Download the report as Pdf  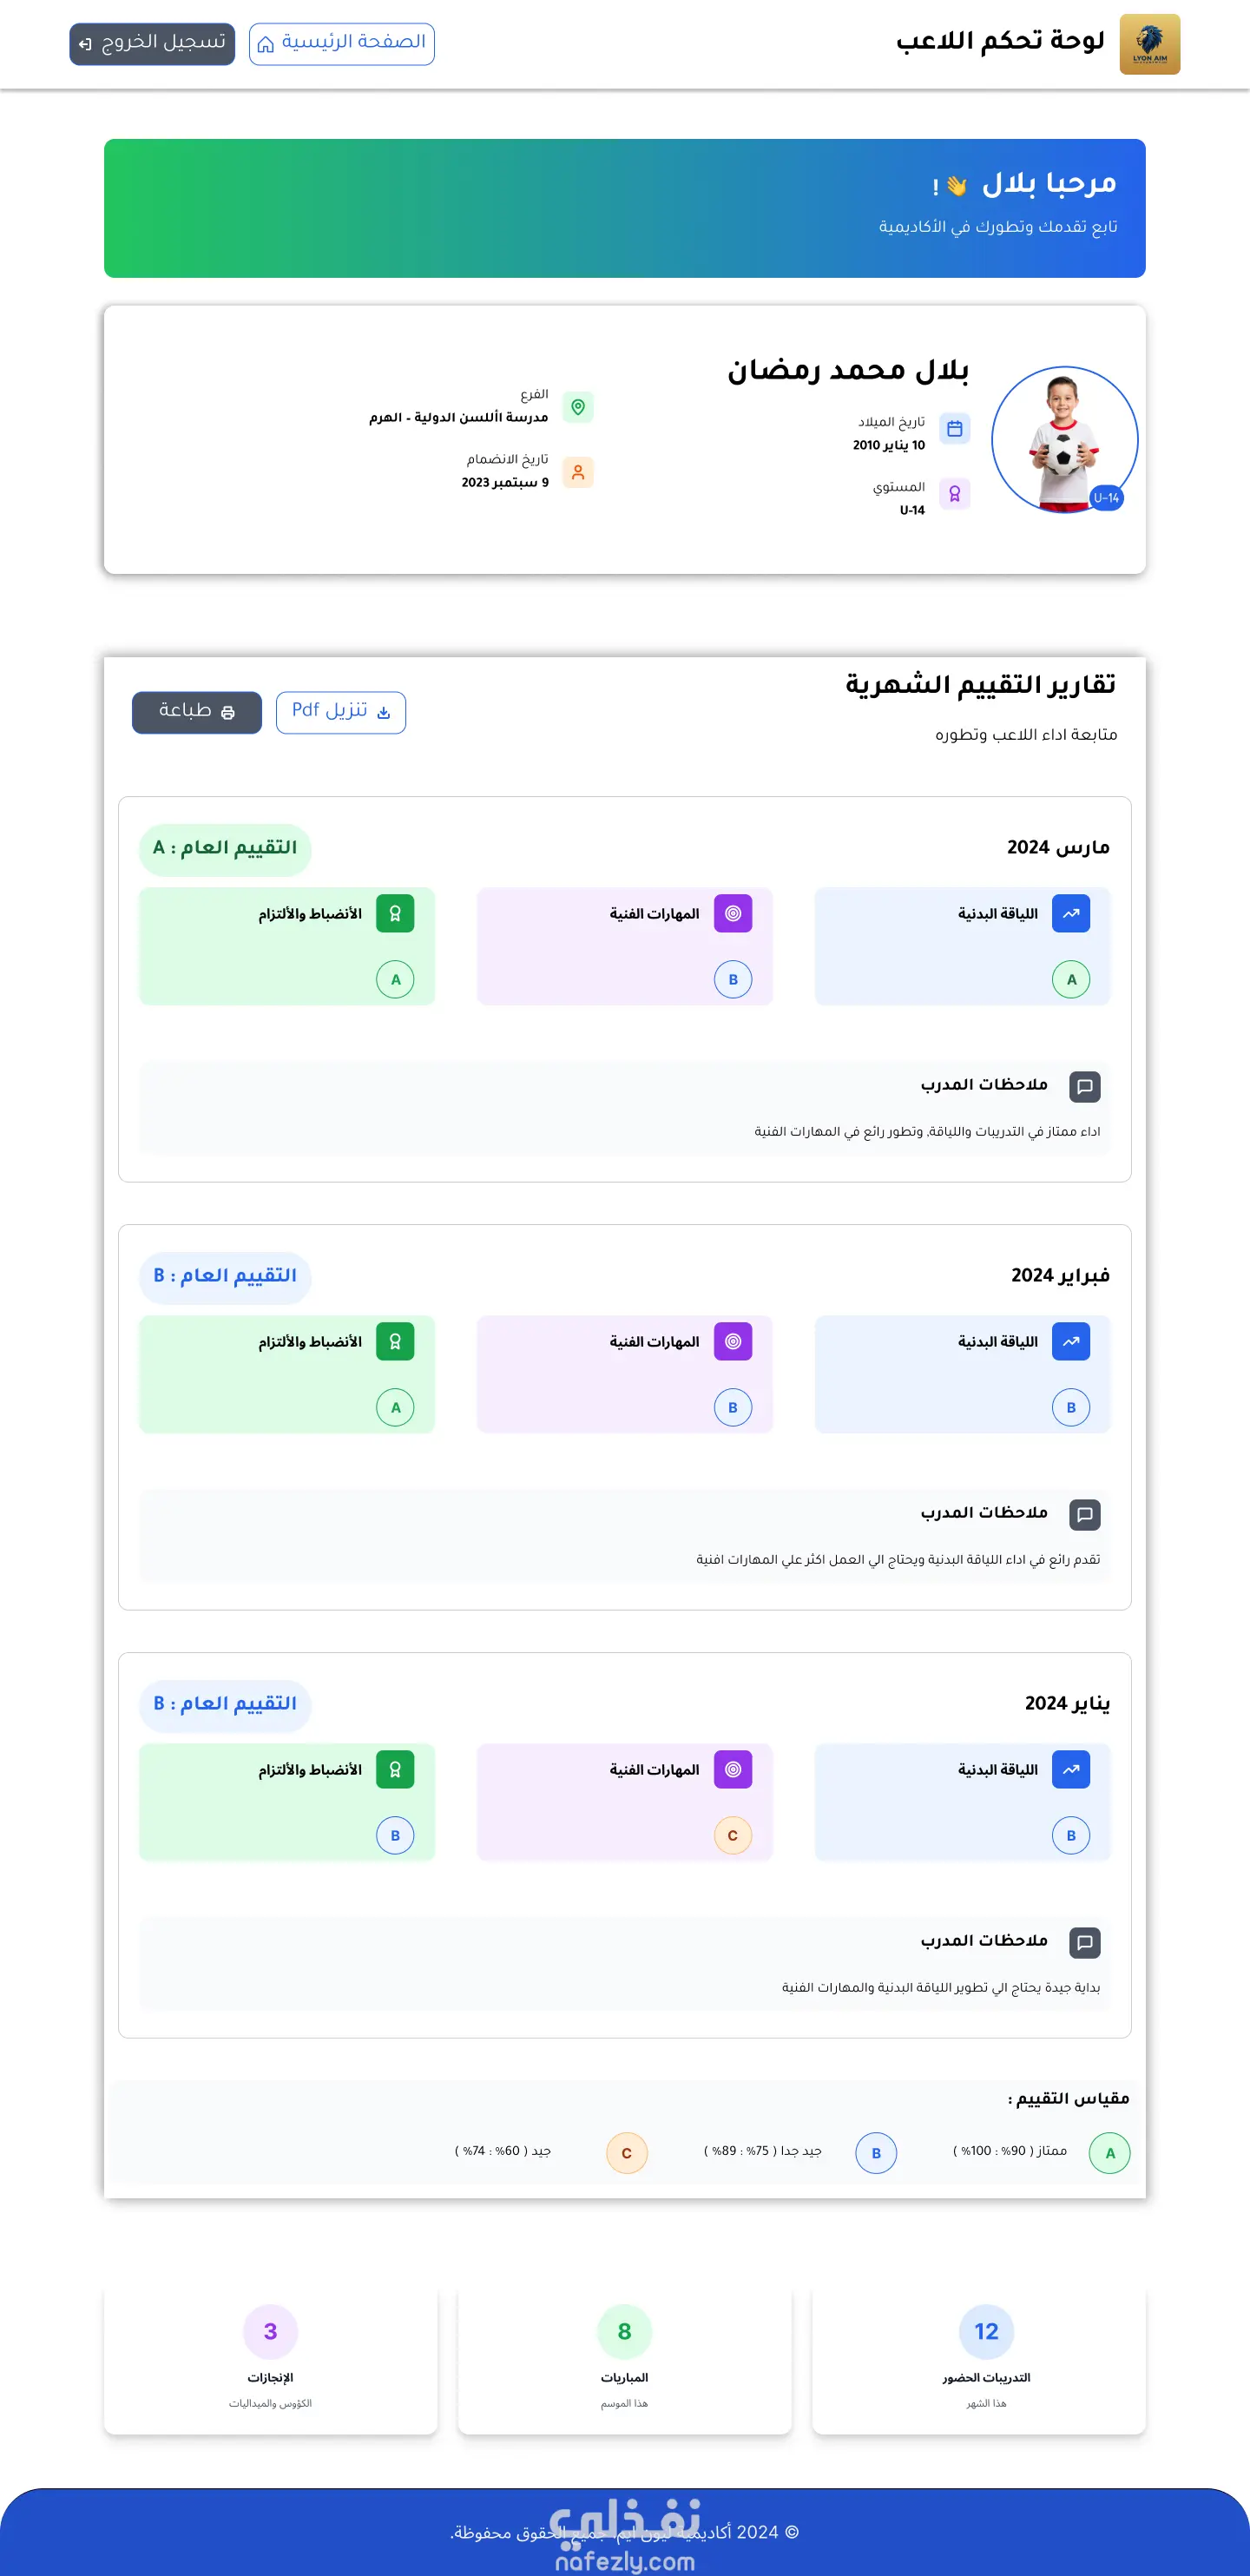[x=341, y=712]
